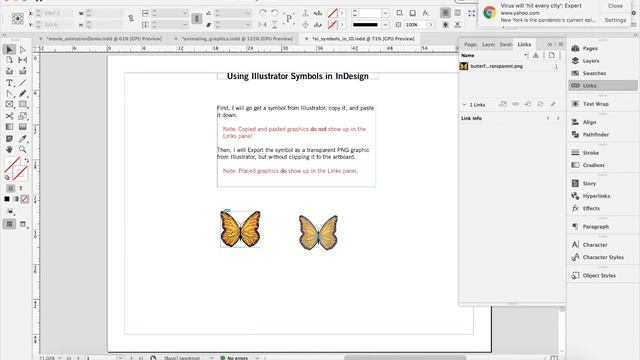
Task: Collapse the 1 Links disclosure arrow
Action: (464, 105)
